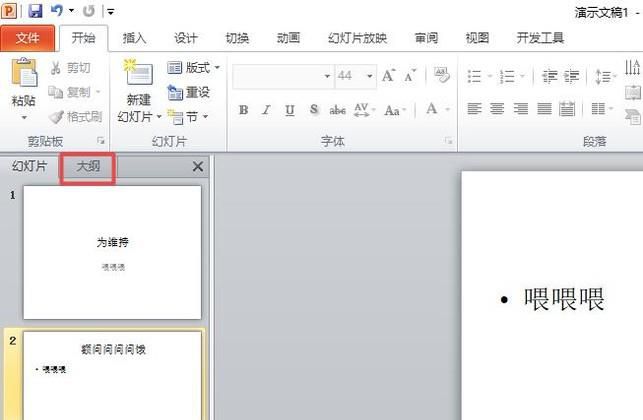Click the 新建幻灯片 new slide icon
643x420 pixels.
point(138,73)
